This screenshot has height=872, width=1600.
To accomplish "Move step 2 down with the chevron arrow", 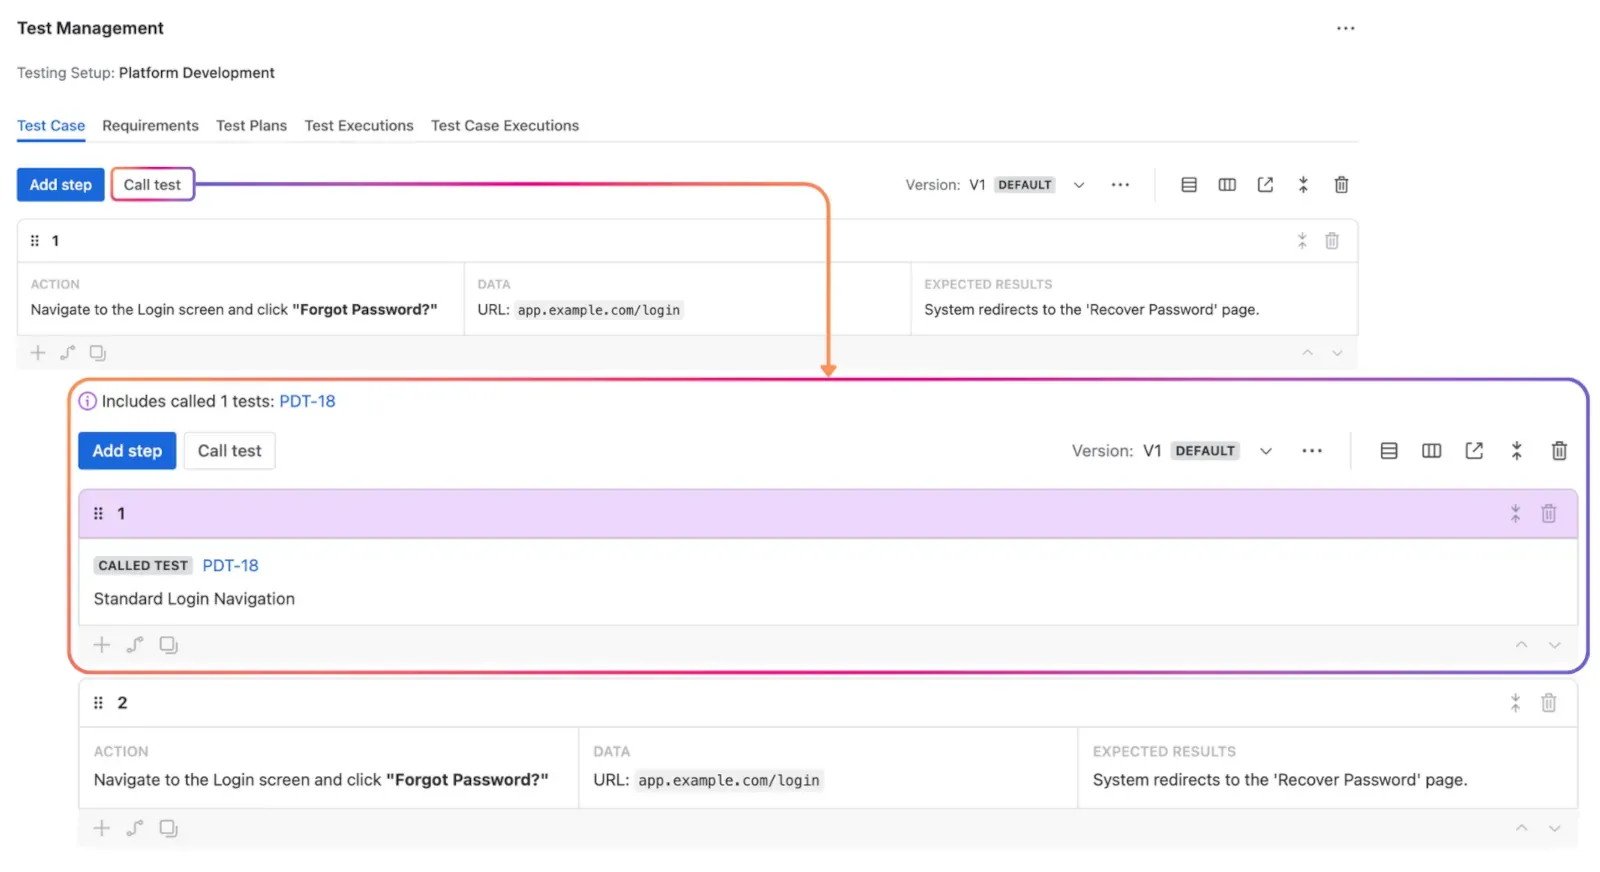I will (1554, 828).
